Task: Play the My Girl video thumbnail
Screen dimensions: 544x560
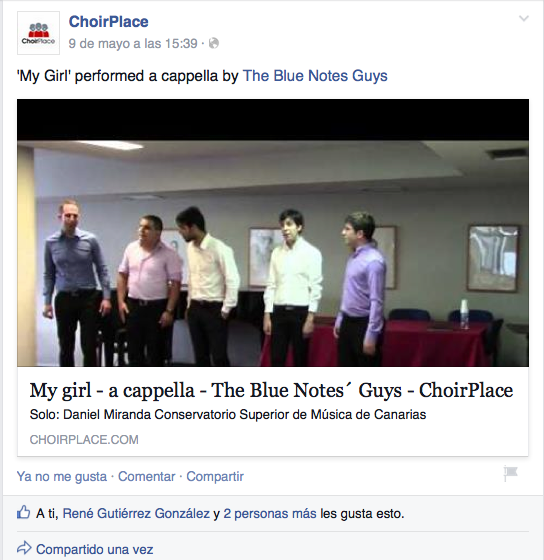Action: [x=273, y=233]
